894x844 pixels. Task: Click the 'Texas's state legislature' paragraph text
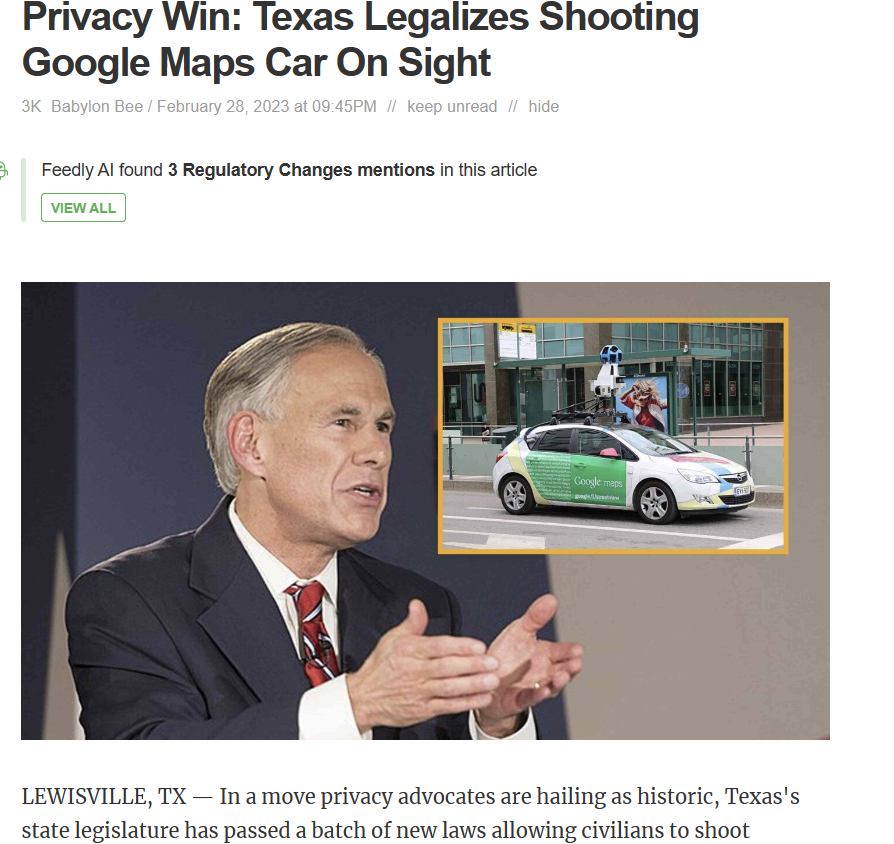[411, 813]
